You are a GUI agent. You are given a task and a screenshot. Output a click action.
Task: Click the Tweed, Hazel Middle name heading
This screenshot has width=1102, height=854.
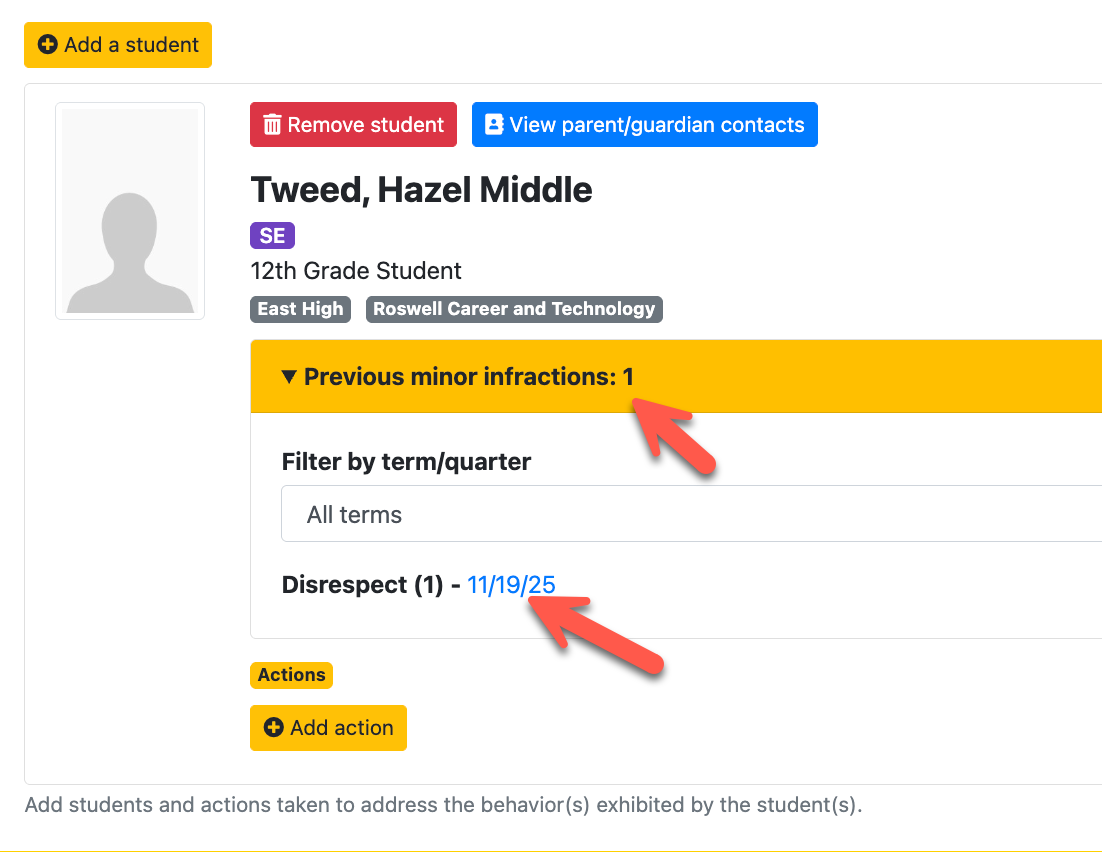click(421, 190)
